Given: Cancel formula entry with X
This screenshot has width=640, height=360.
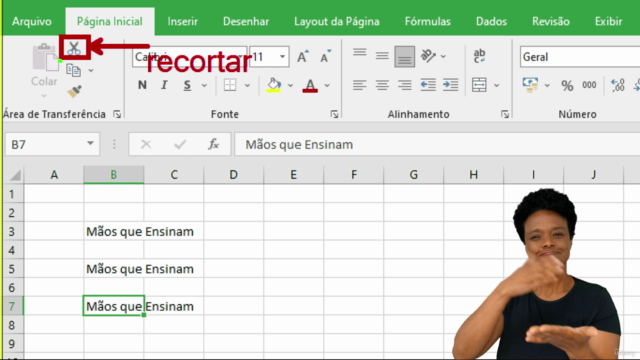Looking at the screenshot, I should (x=146, y=144).
